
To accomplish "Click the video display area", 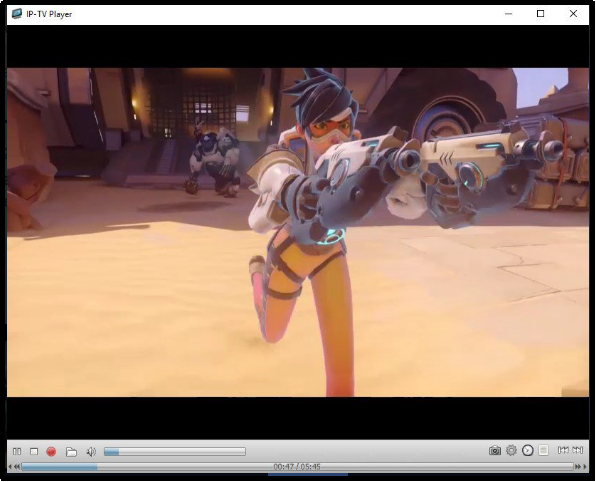I will click(298, 232).
